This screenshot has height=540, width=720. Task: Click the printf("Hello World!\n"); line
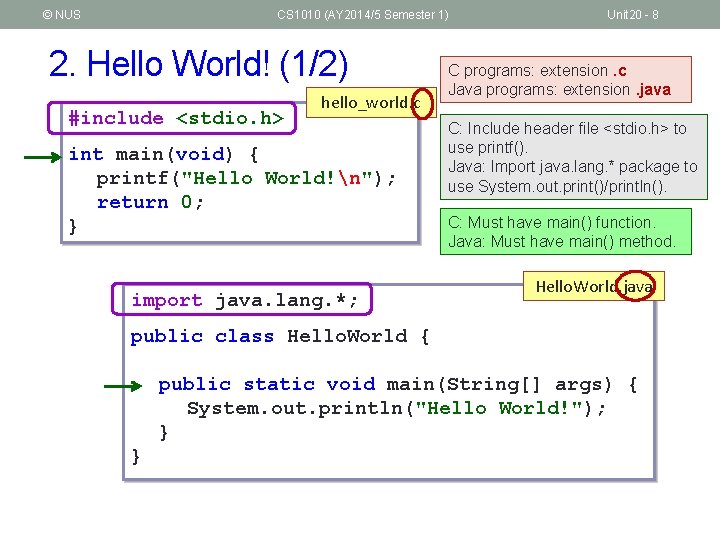pyautogui.click(x=246, y=178)
